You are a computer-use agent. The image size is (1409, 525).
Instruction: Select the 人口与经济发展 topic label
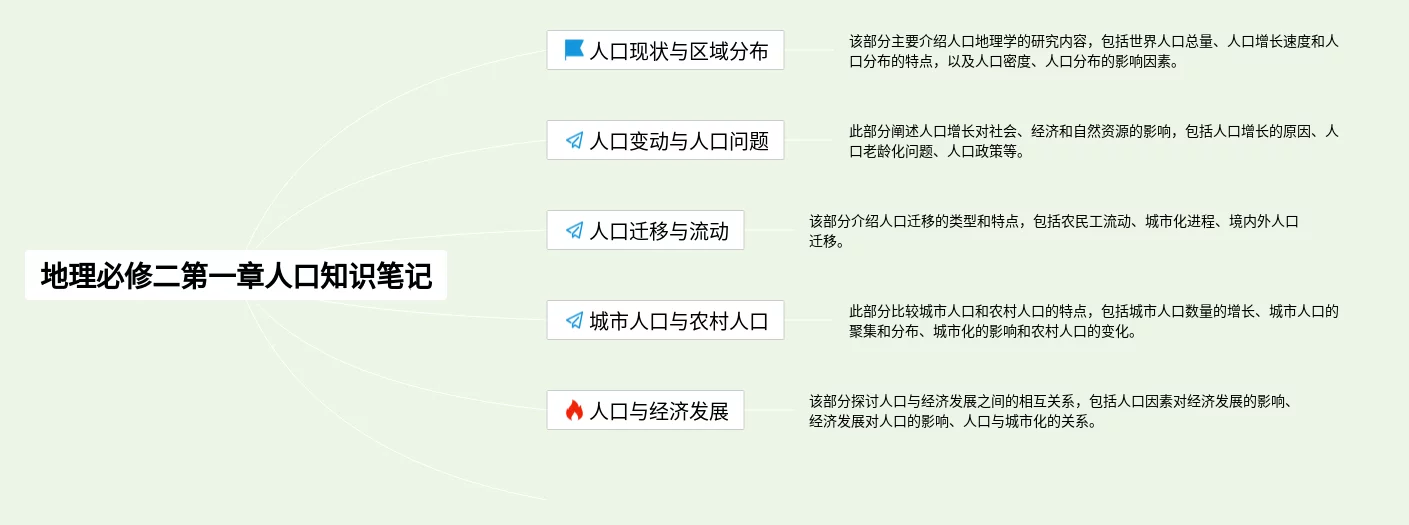(x=659, y=411)
